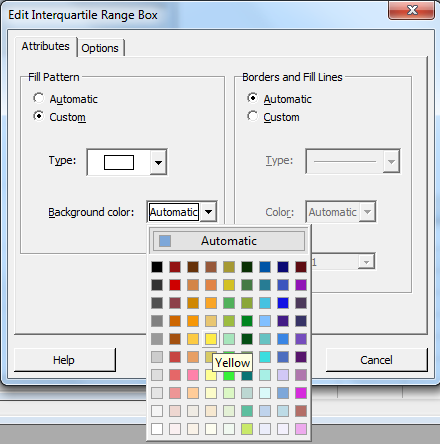Image resolution: width=440 pixels, height=444 pixels.
Task: Choose Automatic at top of color palette
Action: (229, 241)
